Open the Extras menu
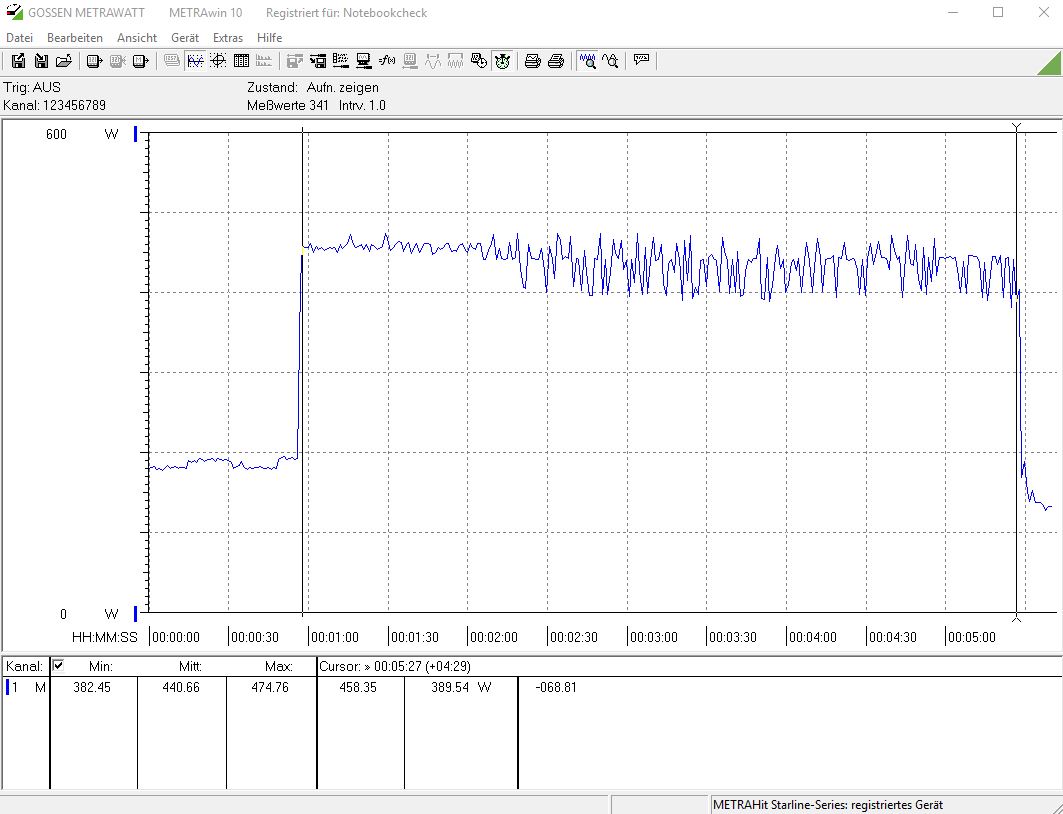This screenshot has height=814, width=1063. [x=228, y=38]
